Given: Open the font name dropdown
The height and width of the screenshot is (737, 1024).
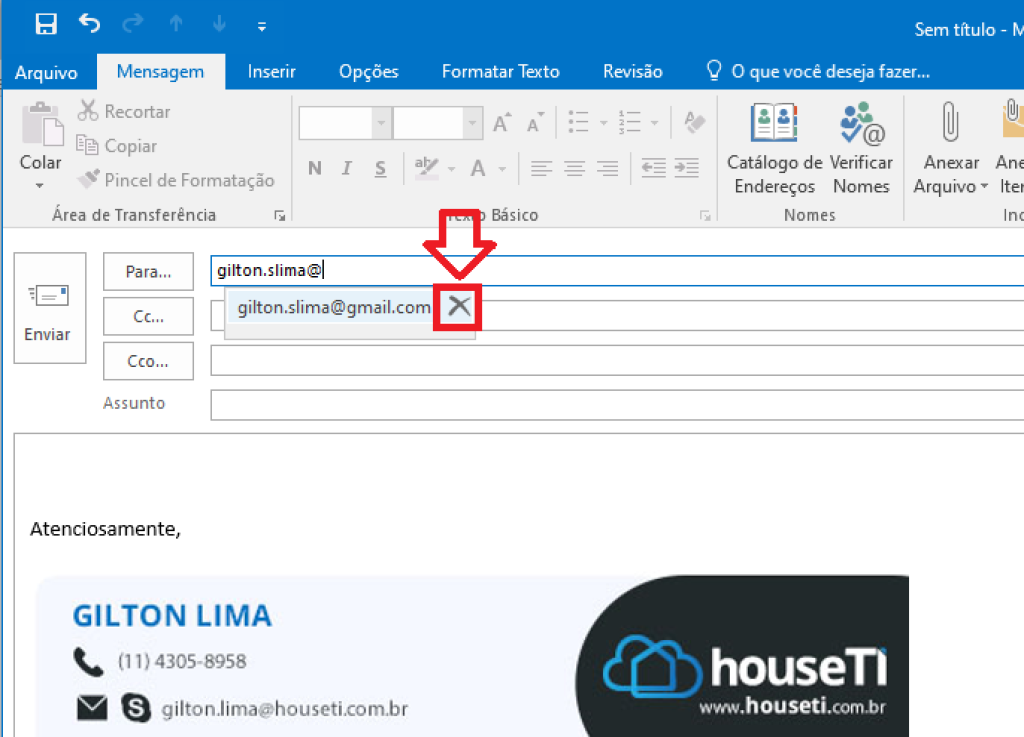Looking at the screenshot, I should [x=381, y=123].
